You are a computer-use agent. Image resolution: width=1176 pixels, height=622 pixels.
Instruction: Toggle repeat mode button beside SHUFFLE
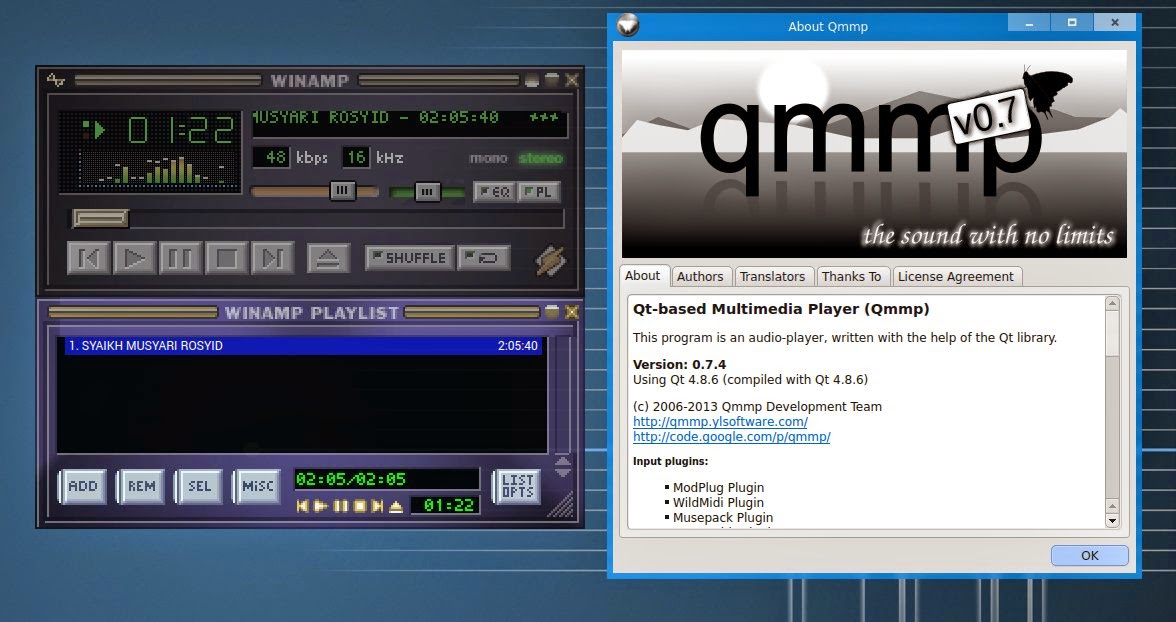tap(484, 257)
